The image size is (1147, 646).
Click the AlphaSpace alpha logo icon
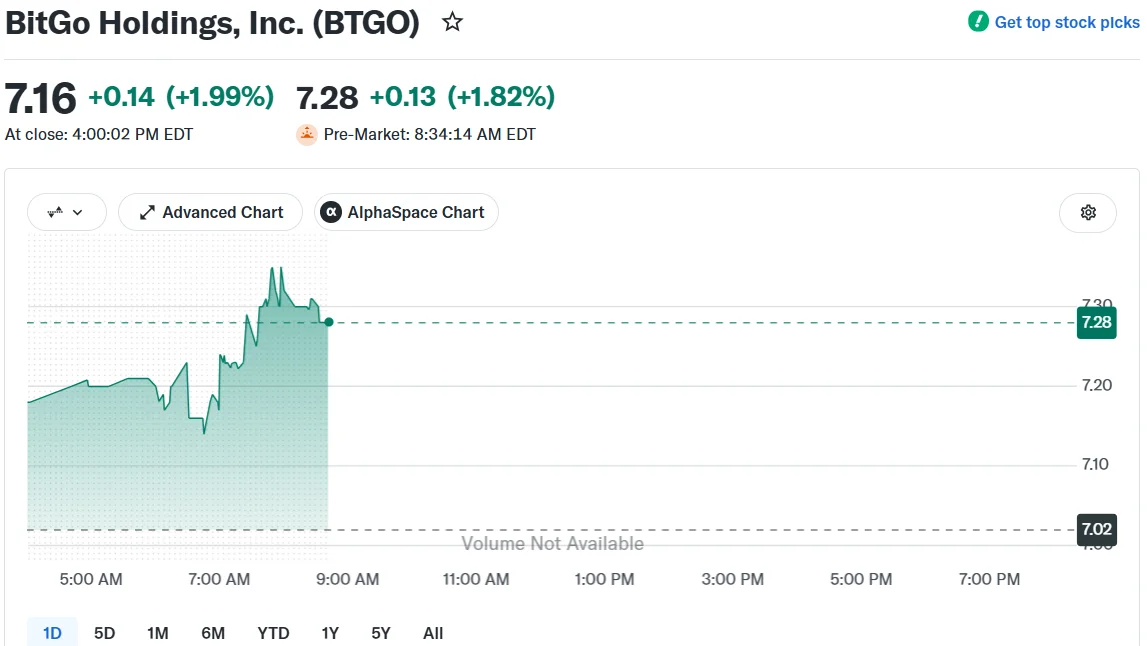click(x=331, y=212)
